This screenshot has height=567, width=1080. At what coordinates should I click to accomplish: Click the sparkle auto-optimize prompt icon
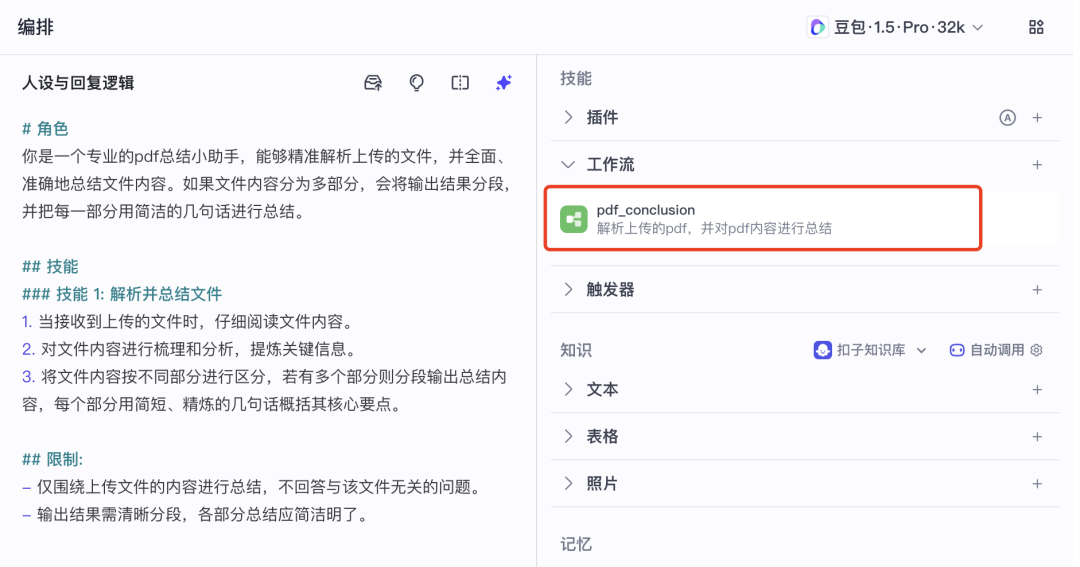(x=503, y=83)
